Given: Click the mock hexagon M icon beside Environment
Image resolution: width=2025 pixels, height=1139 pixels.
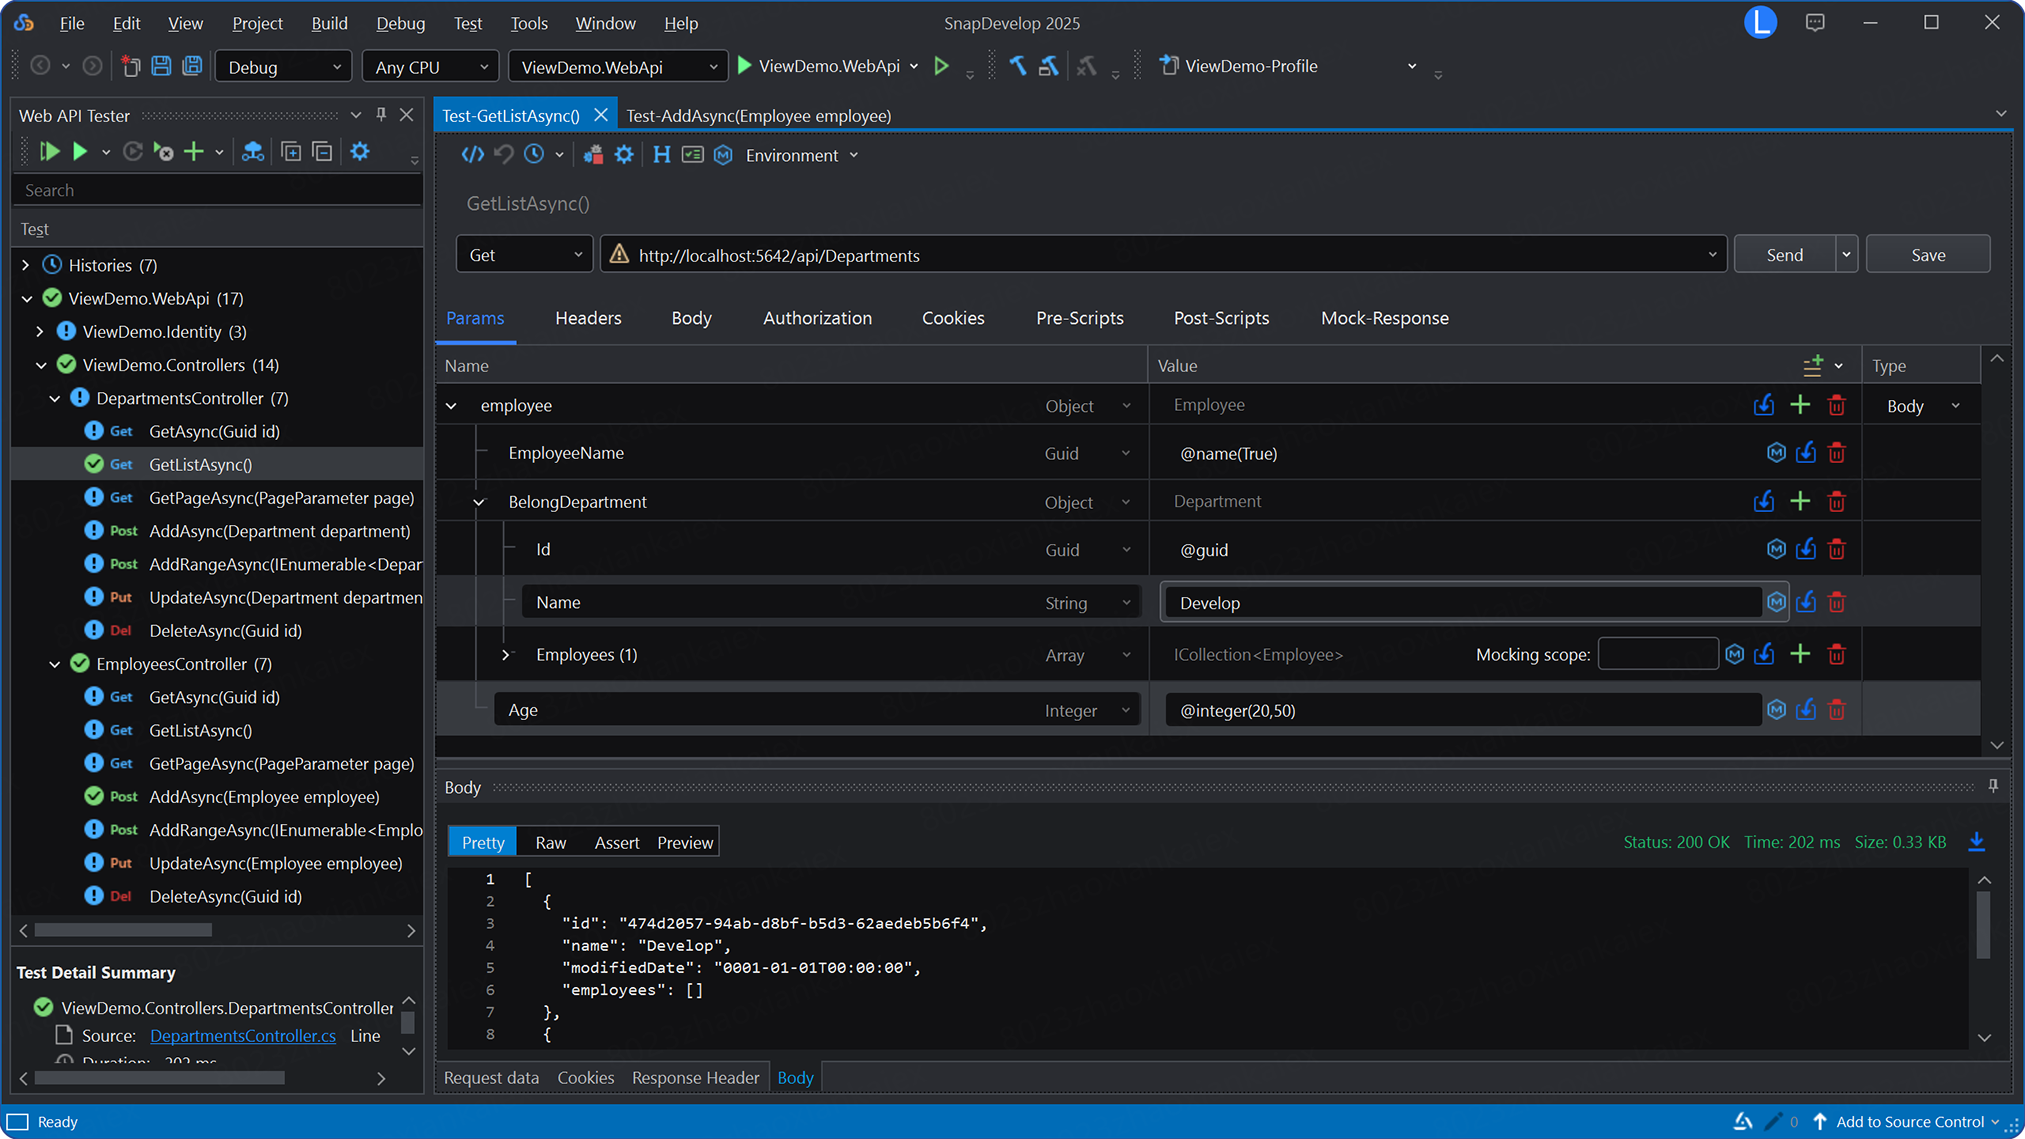Looking at the screenshot, I should 723,155.
